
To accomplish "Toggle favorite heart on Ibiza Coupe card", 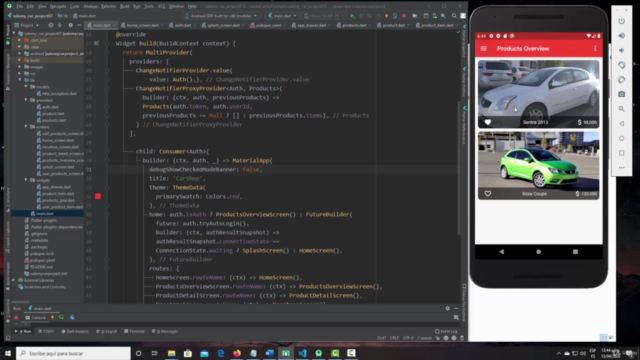I will pyautogui.click(x=488, y=193).
